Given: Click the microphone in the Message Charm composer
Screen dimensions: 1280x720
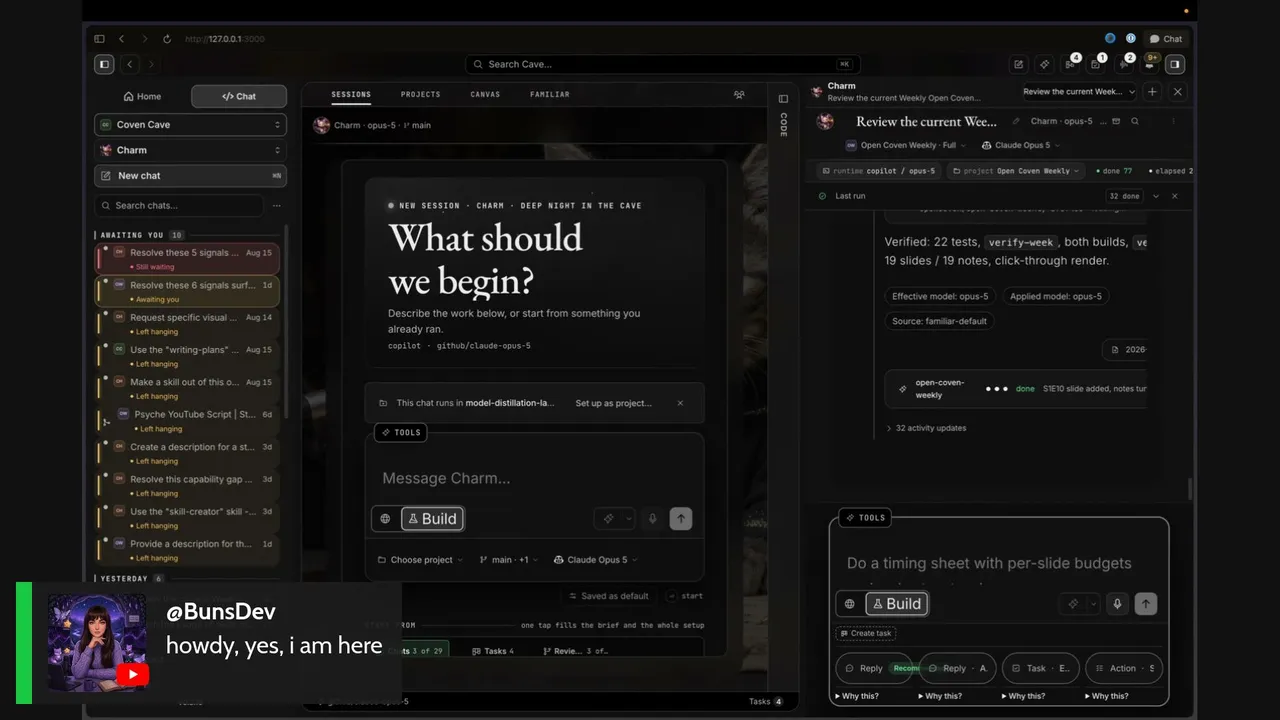Looking at the screenshot, I should (653, 519).
